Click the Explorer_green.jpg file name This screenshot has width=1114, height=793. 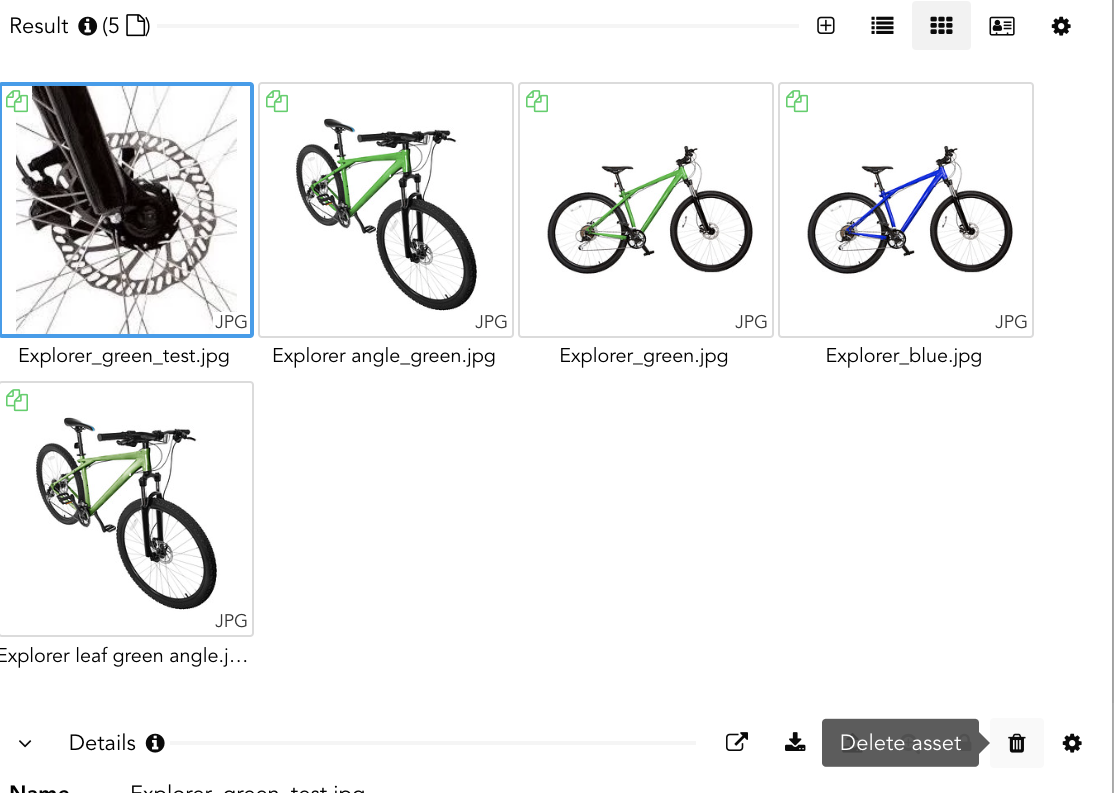click(644, 355)
